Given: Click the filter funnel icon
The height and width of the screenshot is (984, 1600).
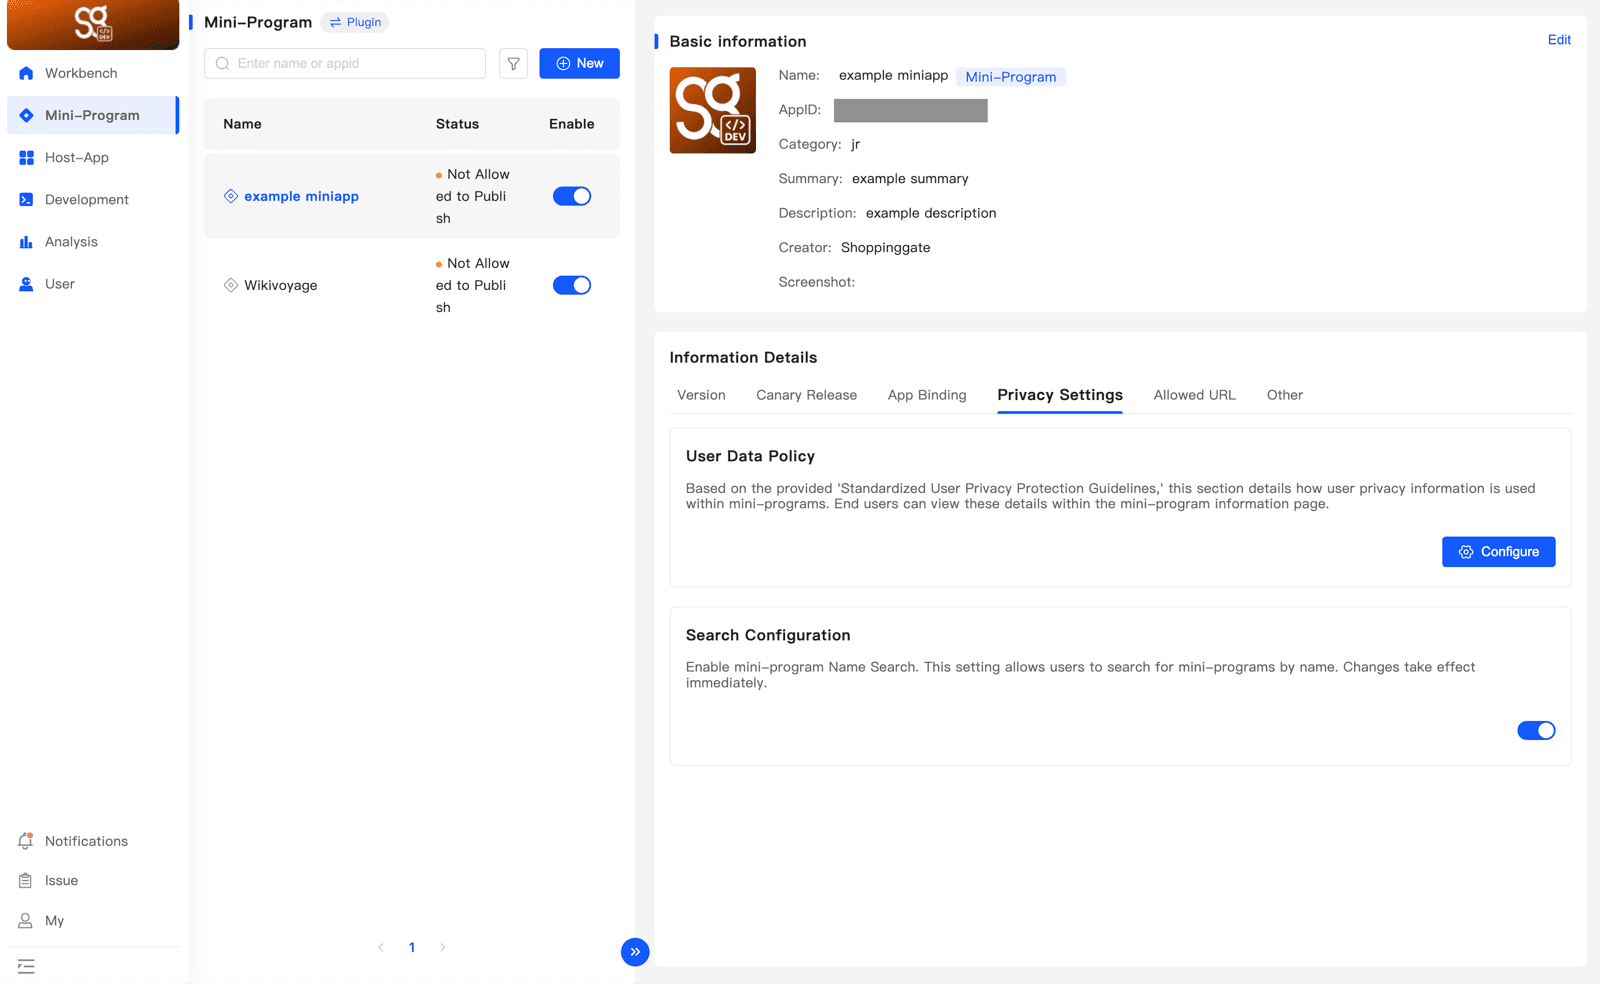Looking at the screenshot, I should pyautogui.click(x=513, y=63).
